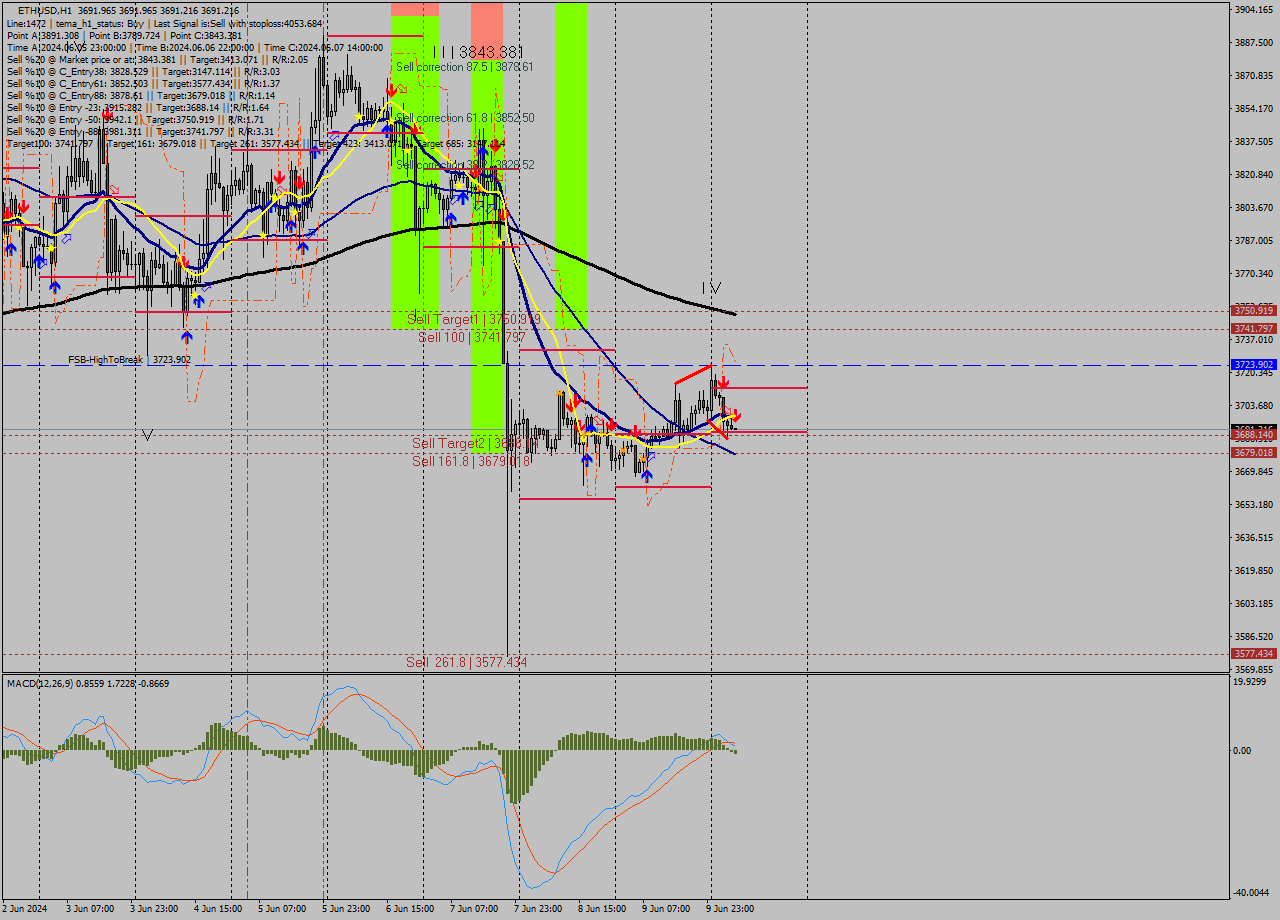1280x920 pixels.
Task: Select the IV wave label on the price chart
Action: pyautogui.click(x=712, y=289)
